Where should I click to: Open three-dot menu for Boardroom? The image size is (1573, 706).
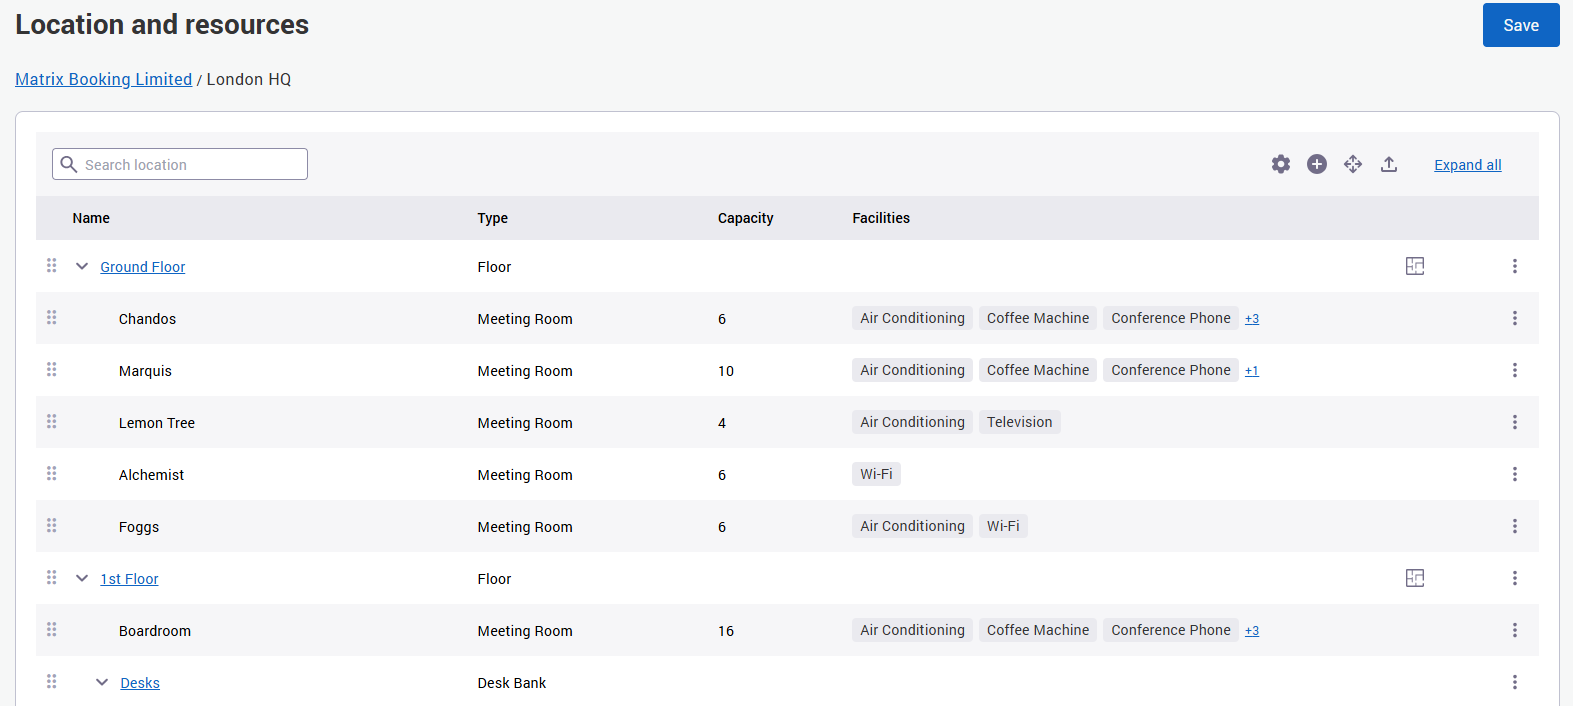[1515, 630]
